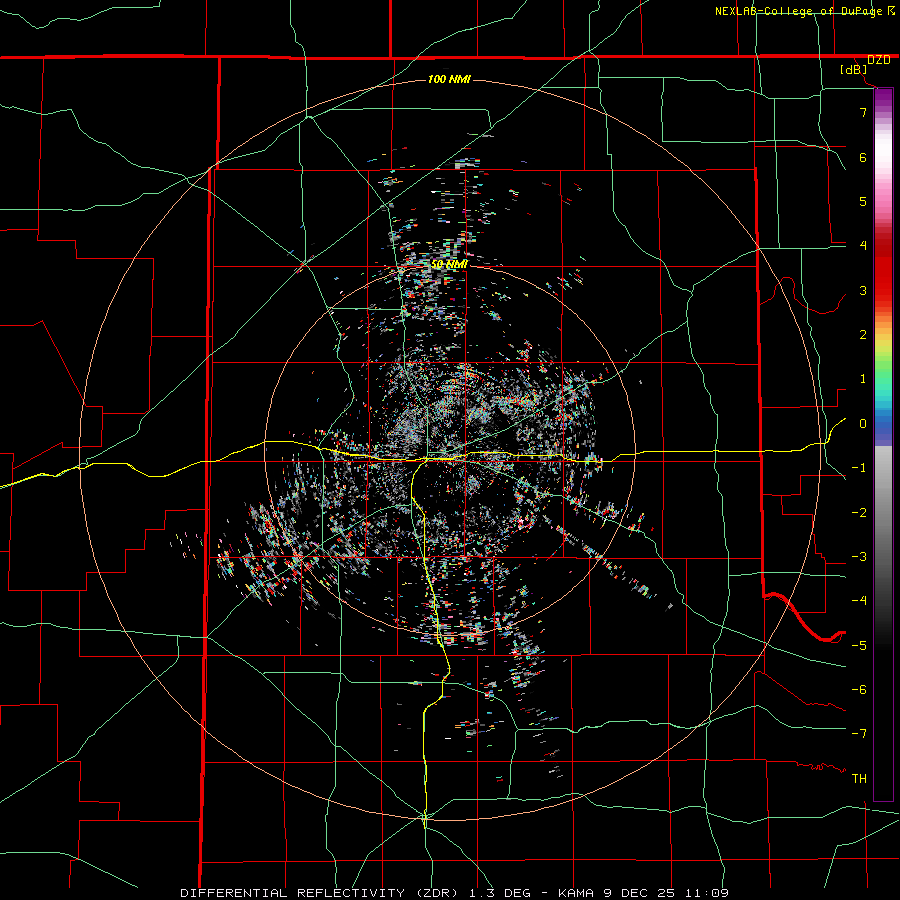Click the 50 NMI range ring label
Screen dimensions: 900x900
[x=449, y=264]
